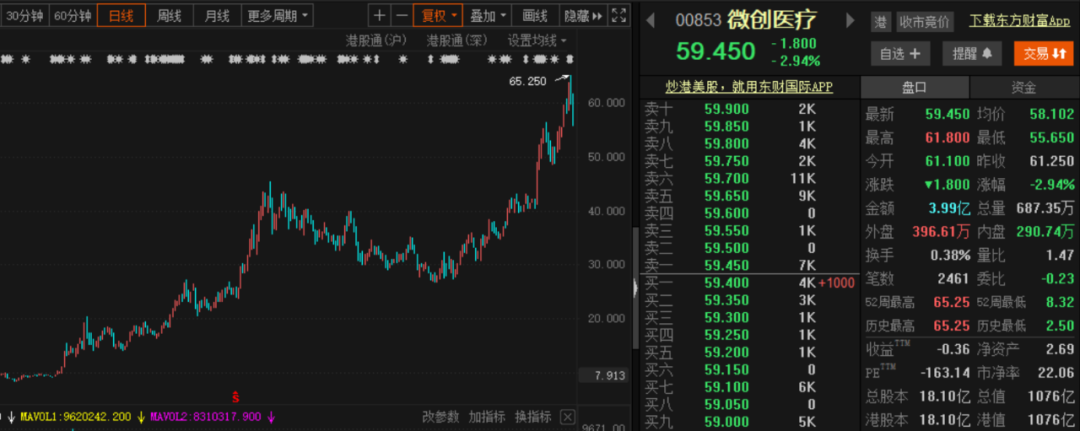Switch to 盘口 tab
Image resolution: width=1080 pixels, height=431 pixels.
coord(915,87)
